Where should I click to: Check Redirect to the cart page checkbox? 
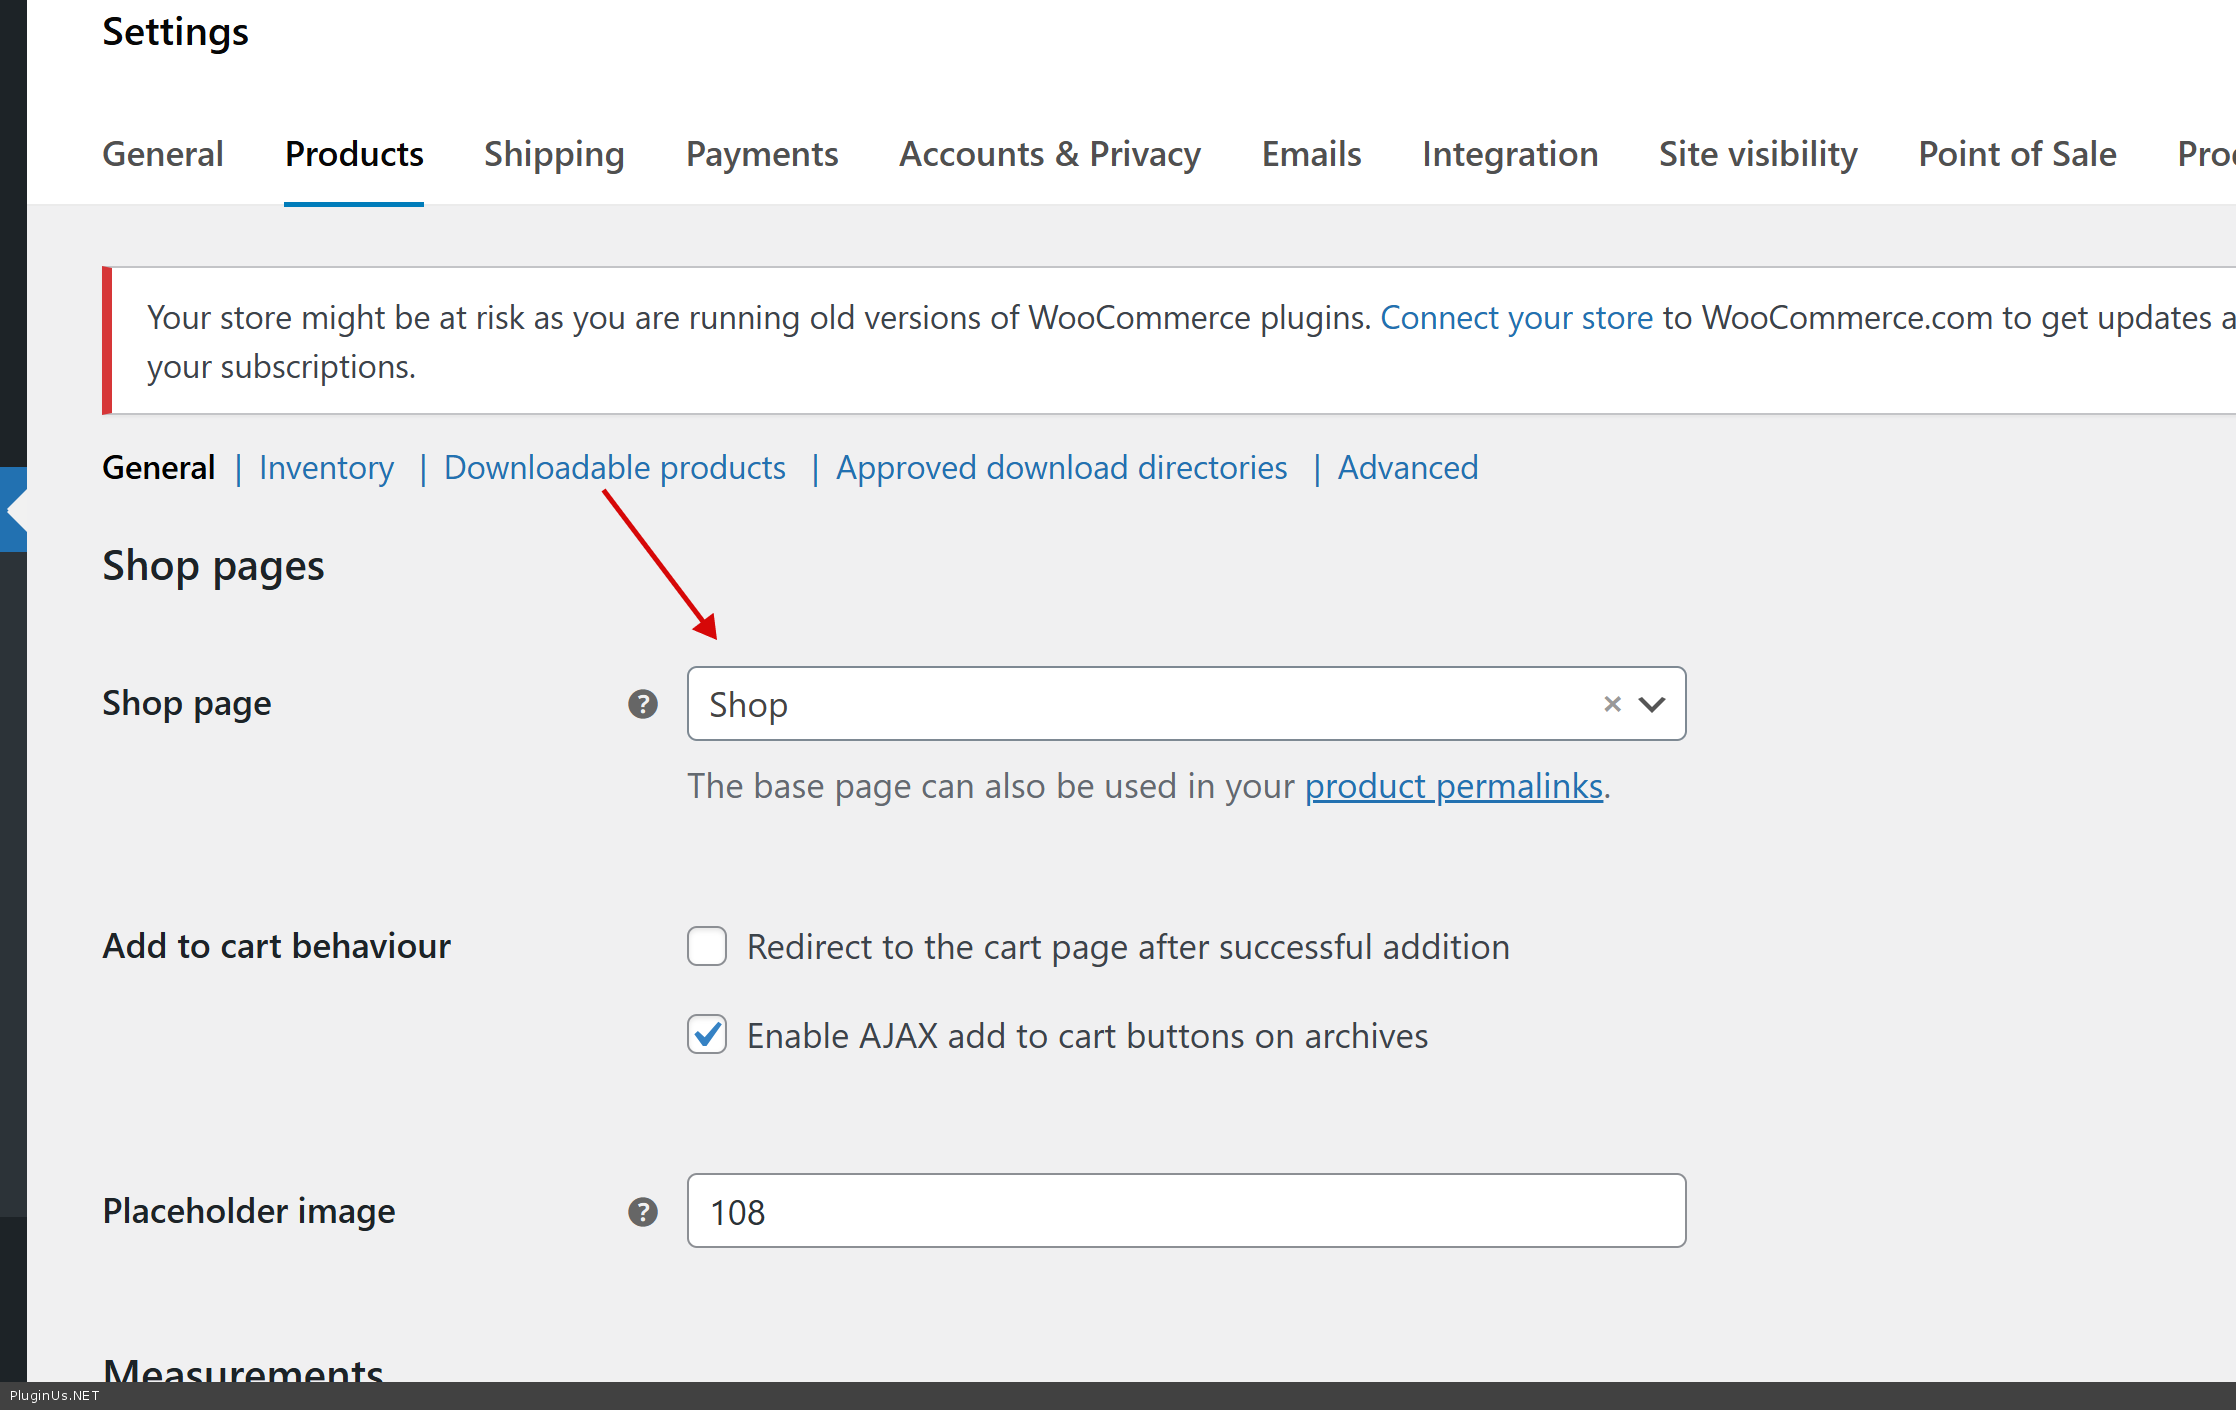click(x=707, y=946)
